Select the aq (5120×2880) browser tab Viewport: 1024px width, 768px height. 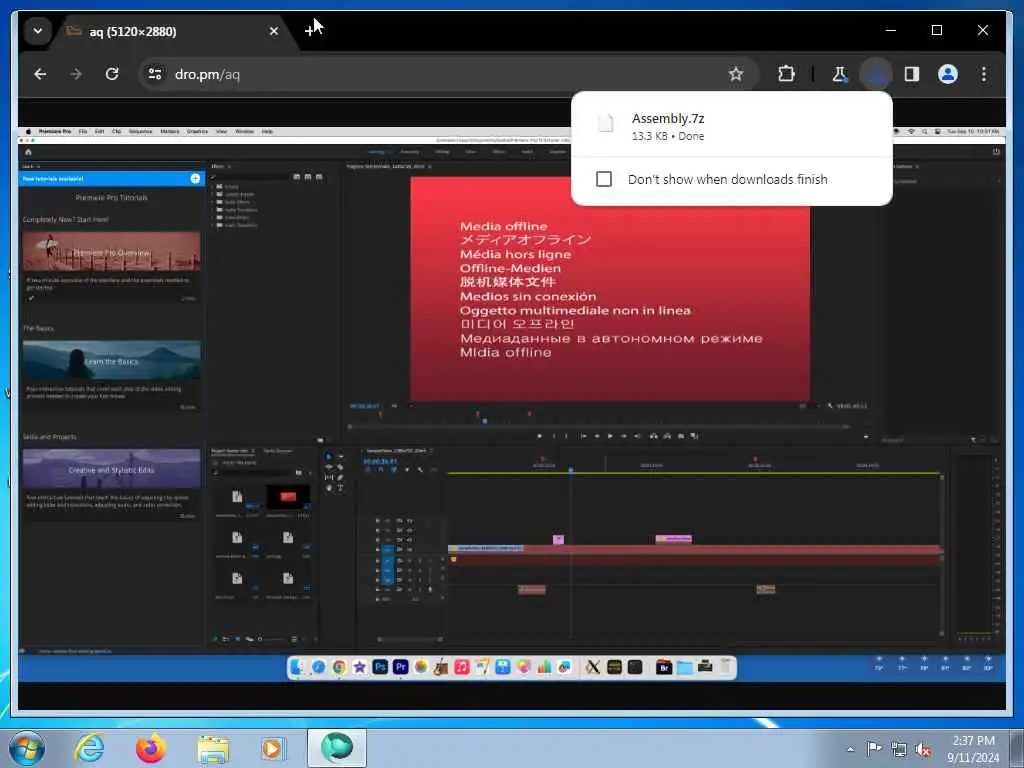170,31
